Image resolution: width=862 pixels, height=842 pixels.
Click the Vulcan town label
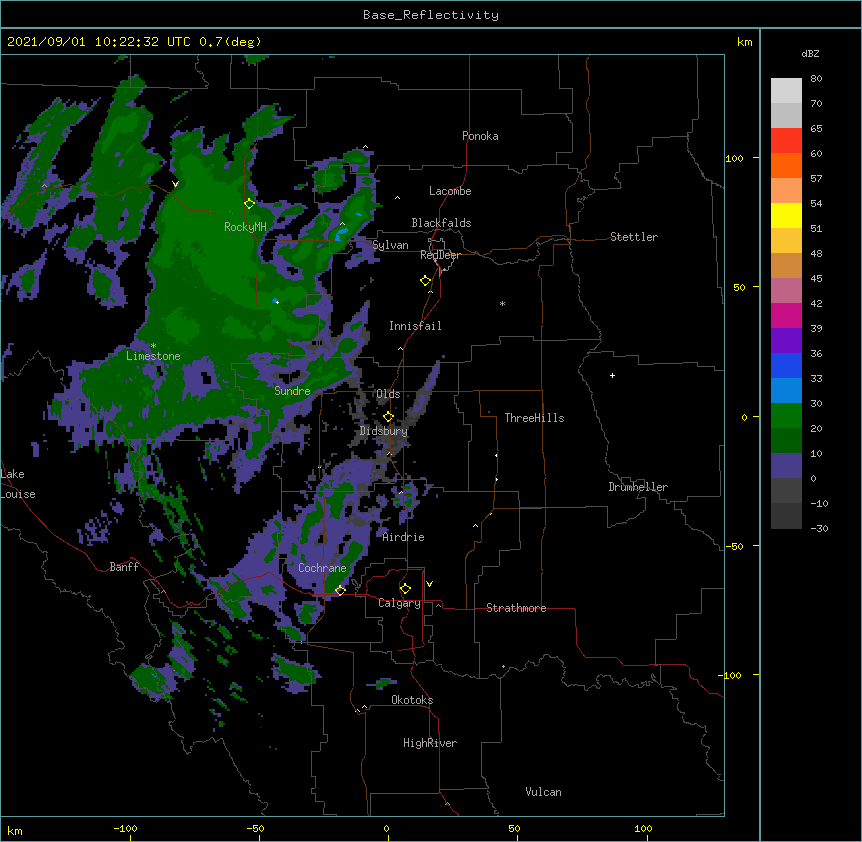pos(543,792)
